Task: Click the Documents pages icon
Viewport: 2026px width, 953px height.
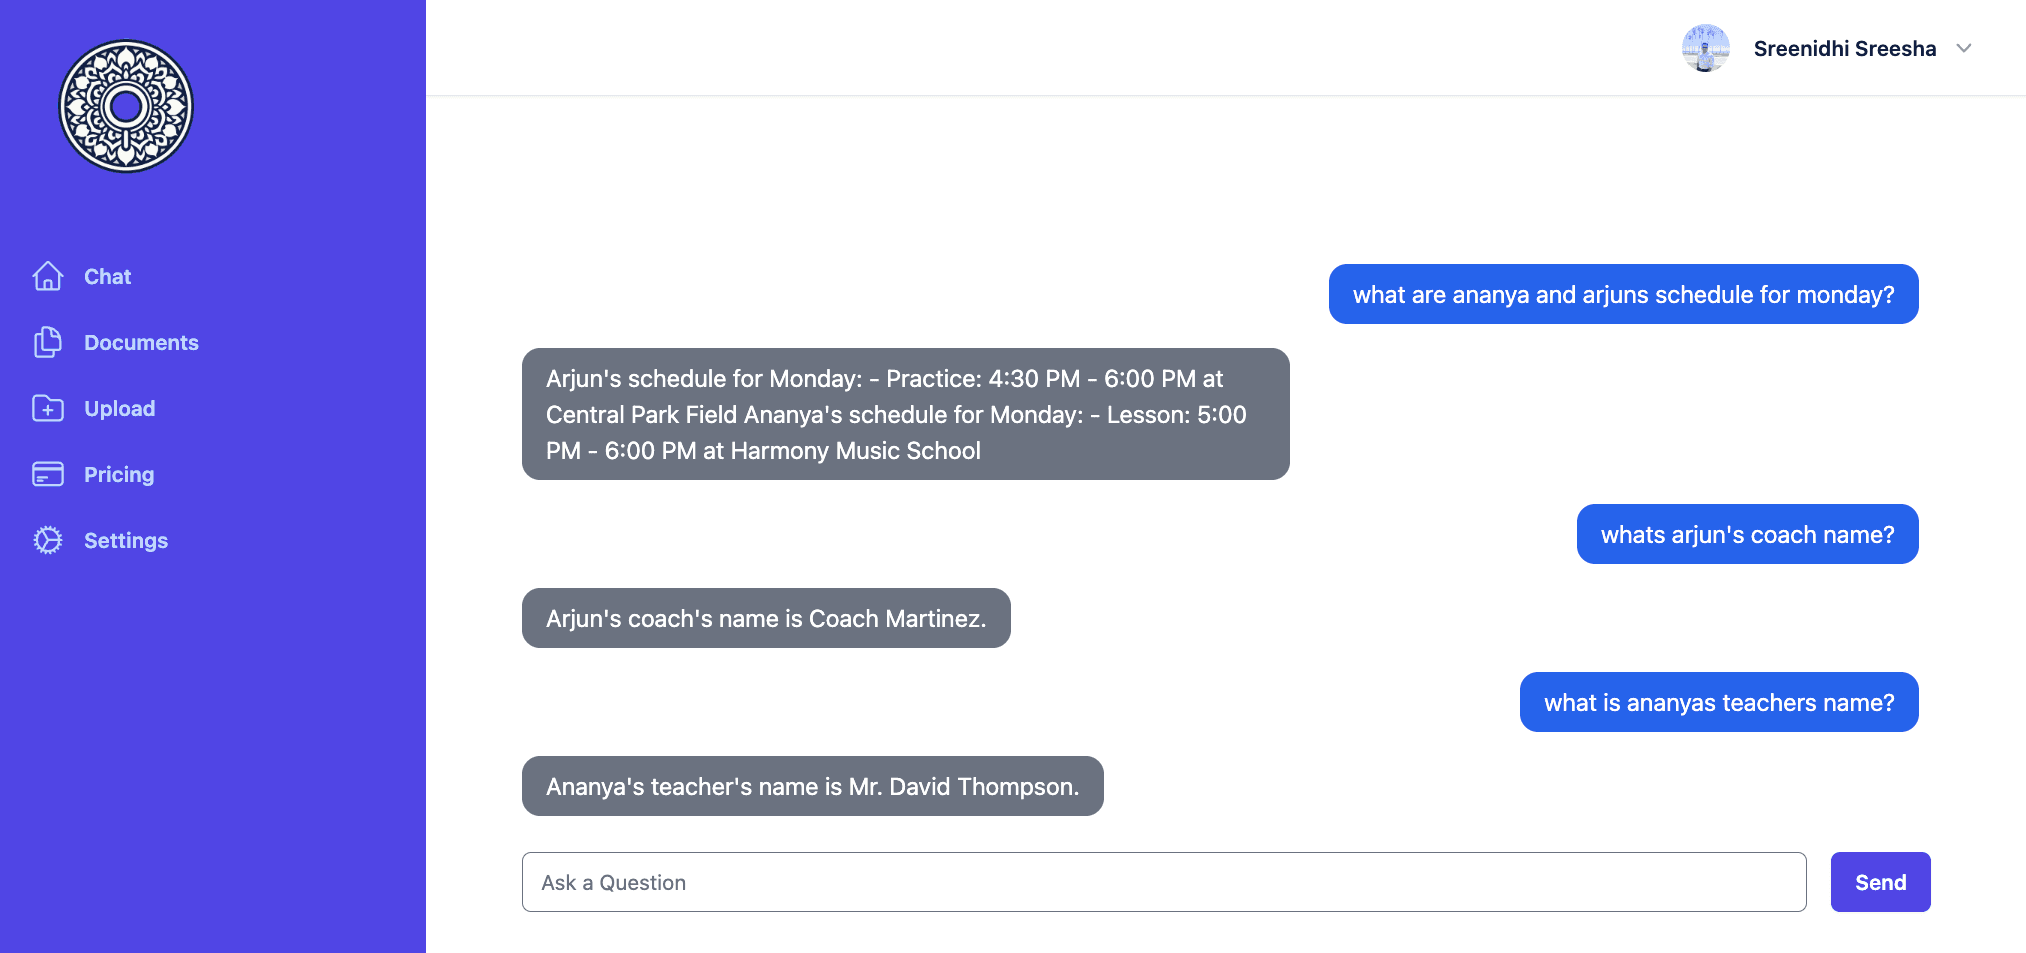Action: (x=48, y=342)
